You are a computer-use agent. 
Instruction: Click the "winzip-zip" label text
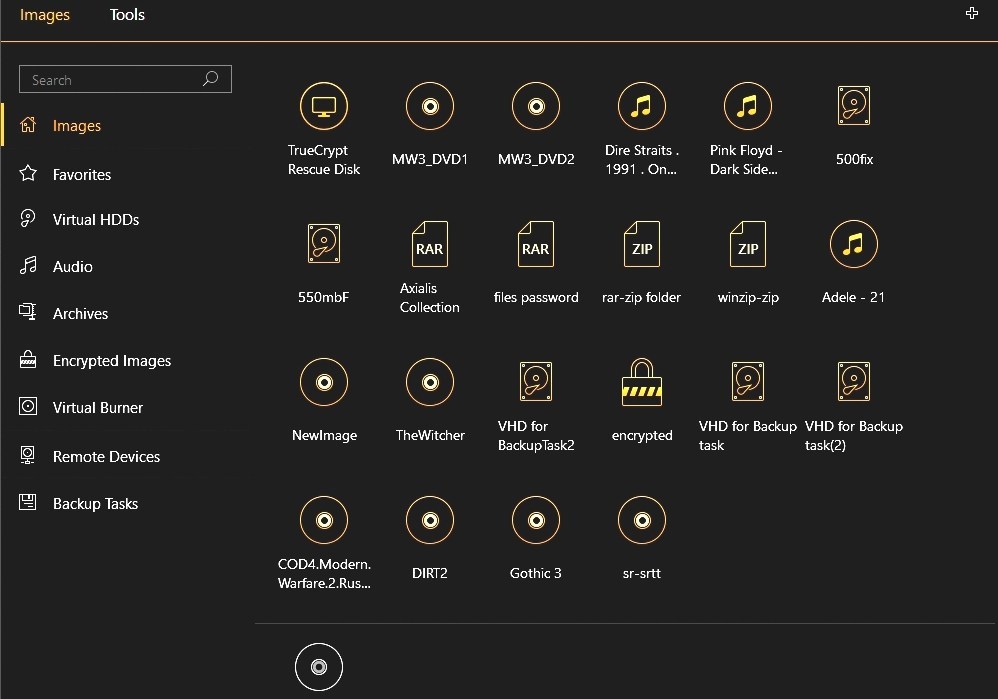click(748, 297)
